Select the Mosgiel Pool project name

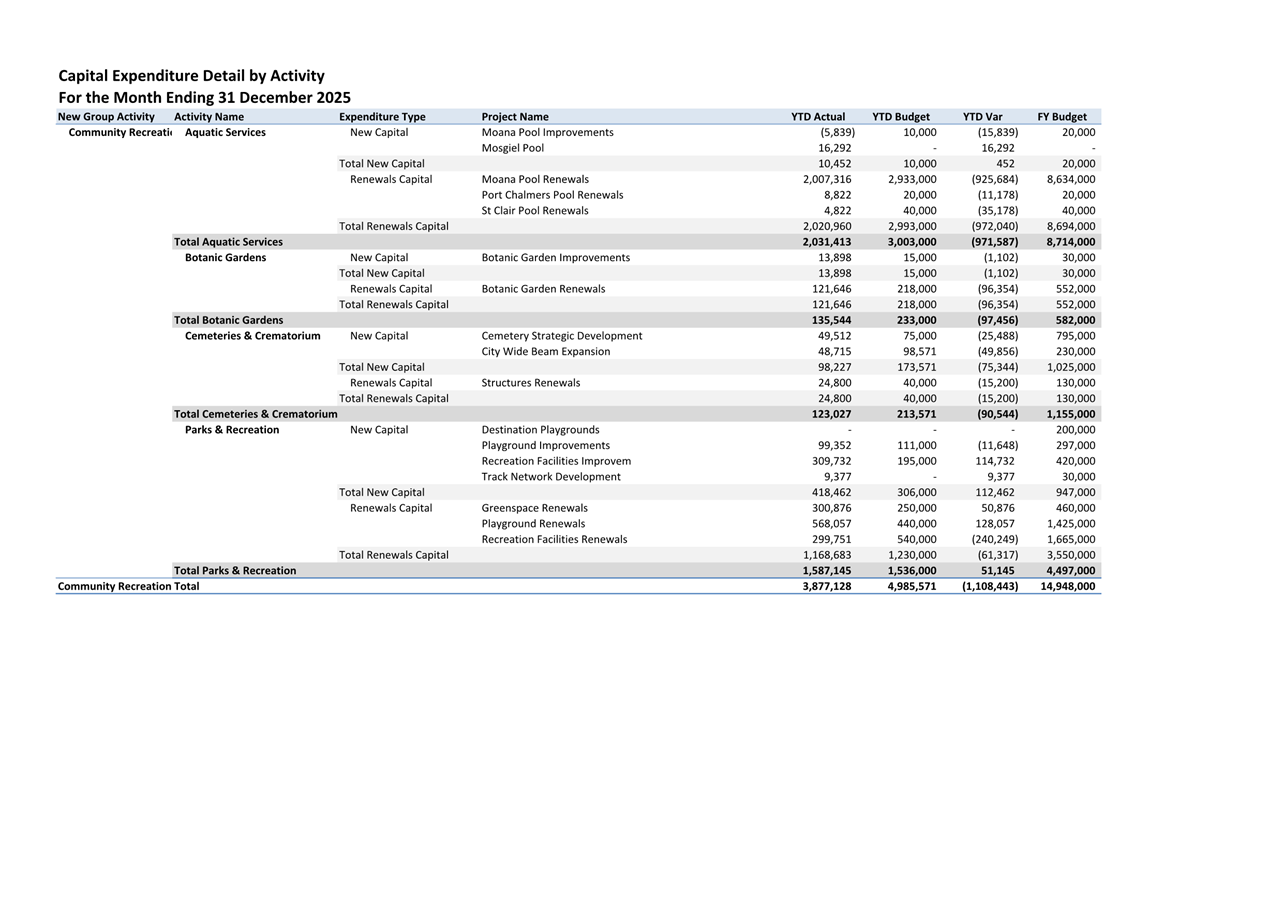click(512, 148)
